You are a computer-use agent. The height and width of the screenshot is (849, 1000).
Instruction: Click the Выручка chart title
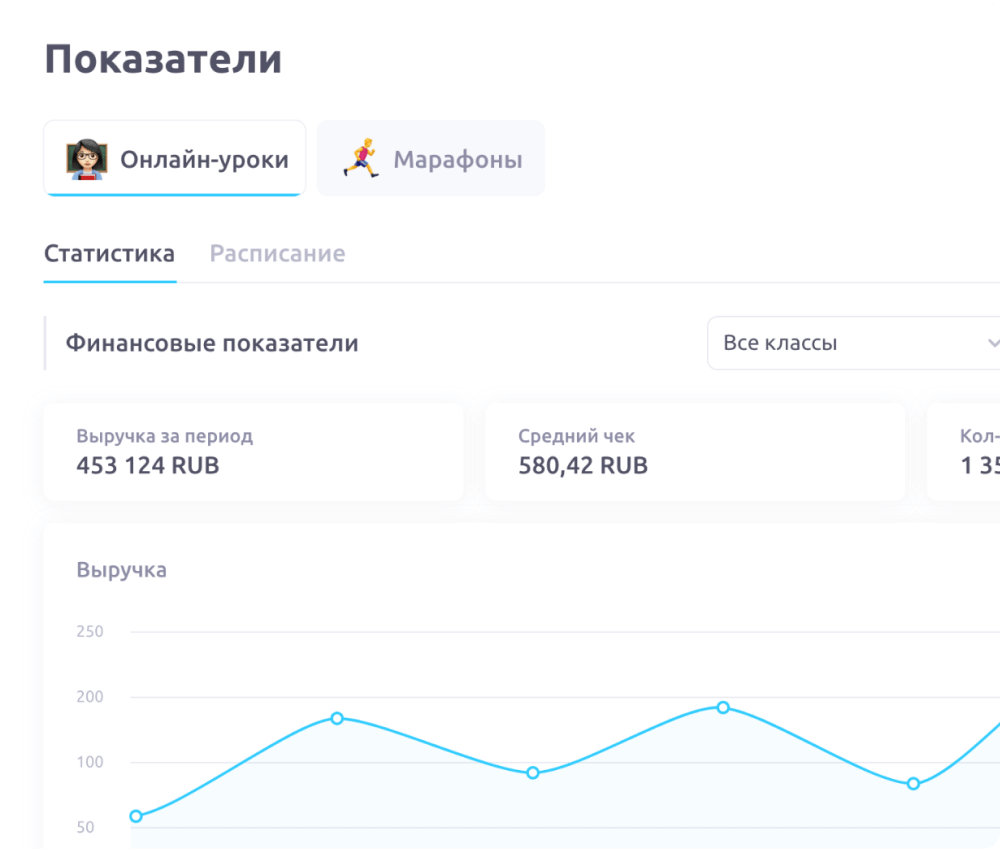[x=122, y=570]
